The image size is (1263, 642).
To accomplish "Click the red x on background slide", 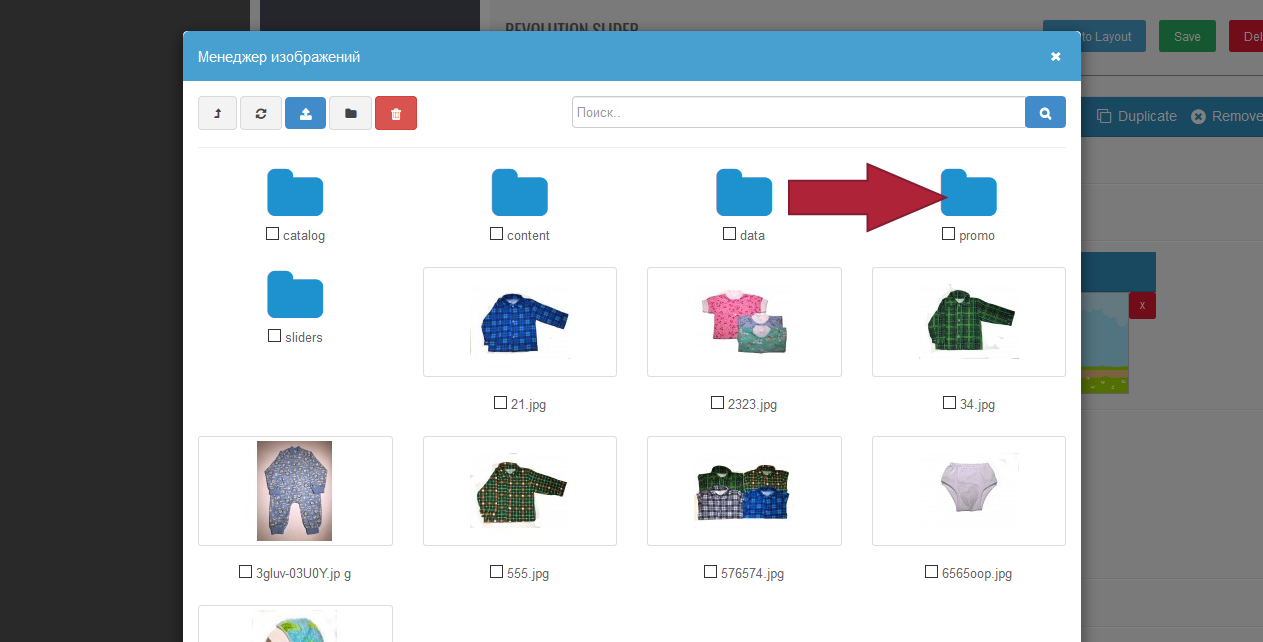I will click(1142, 305).
